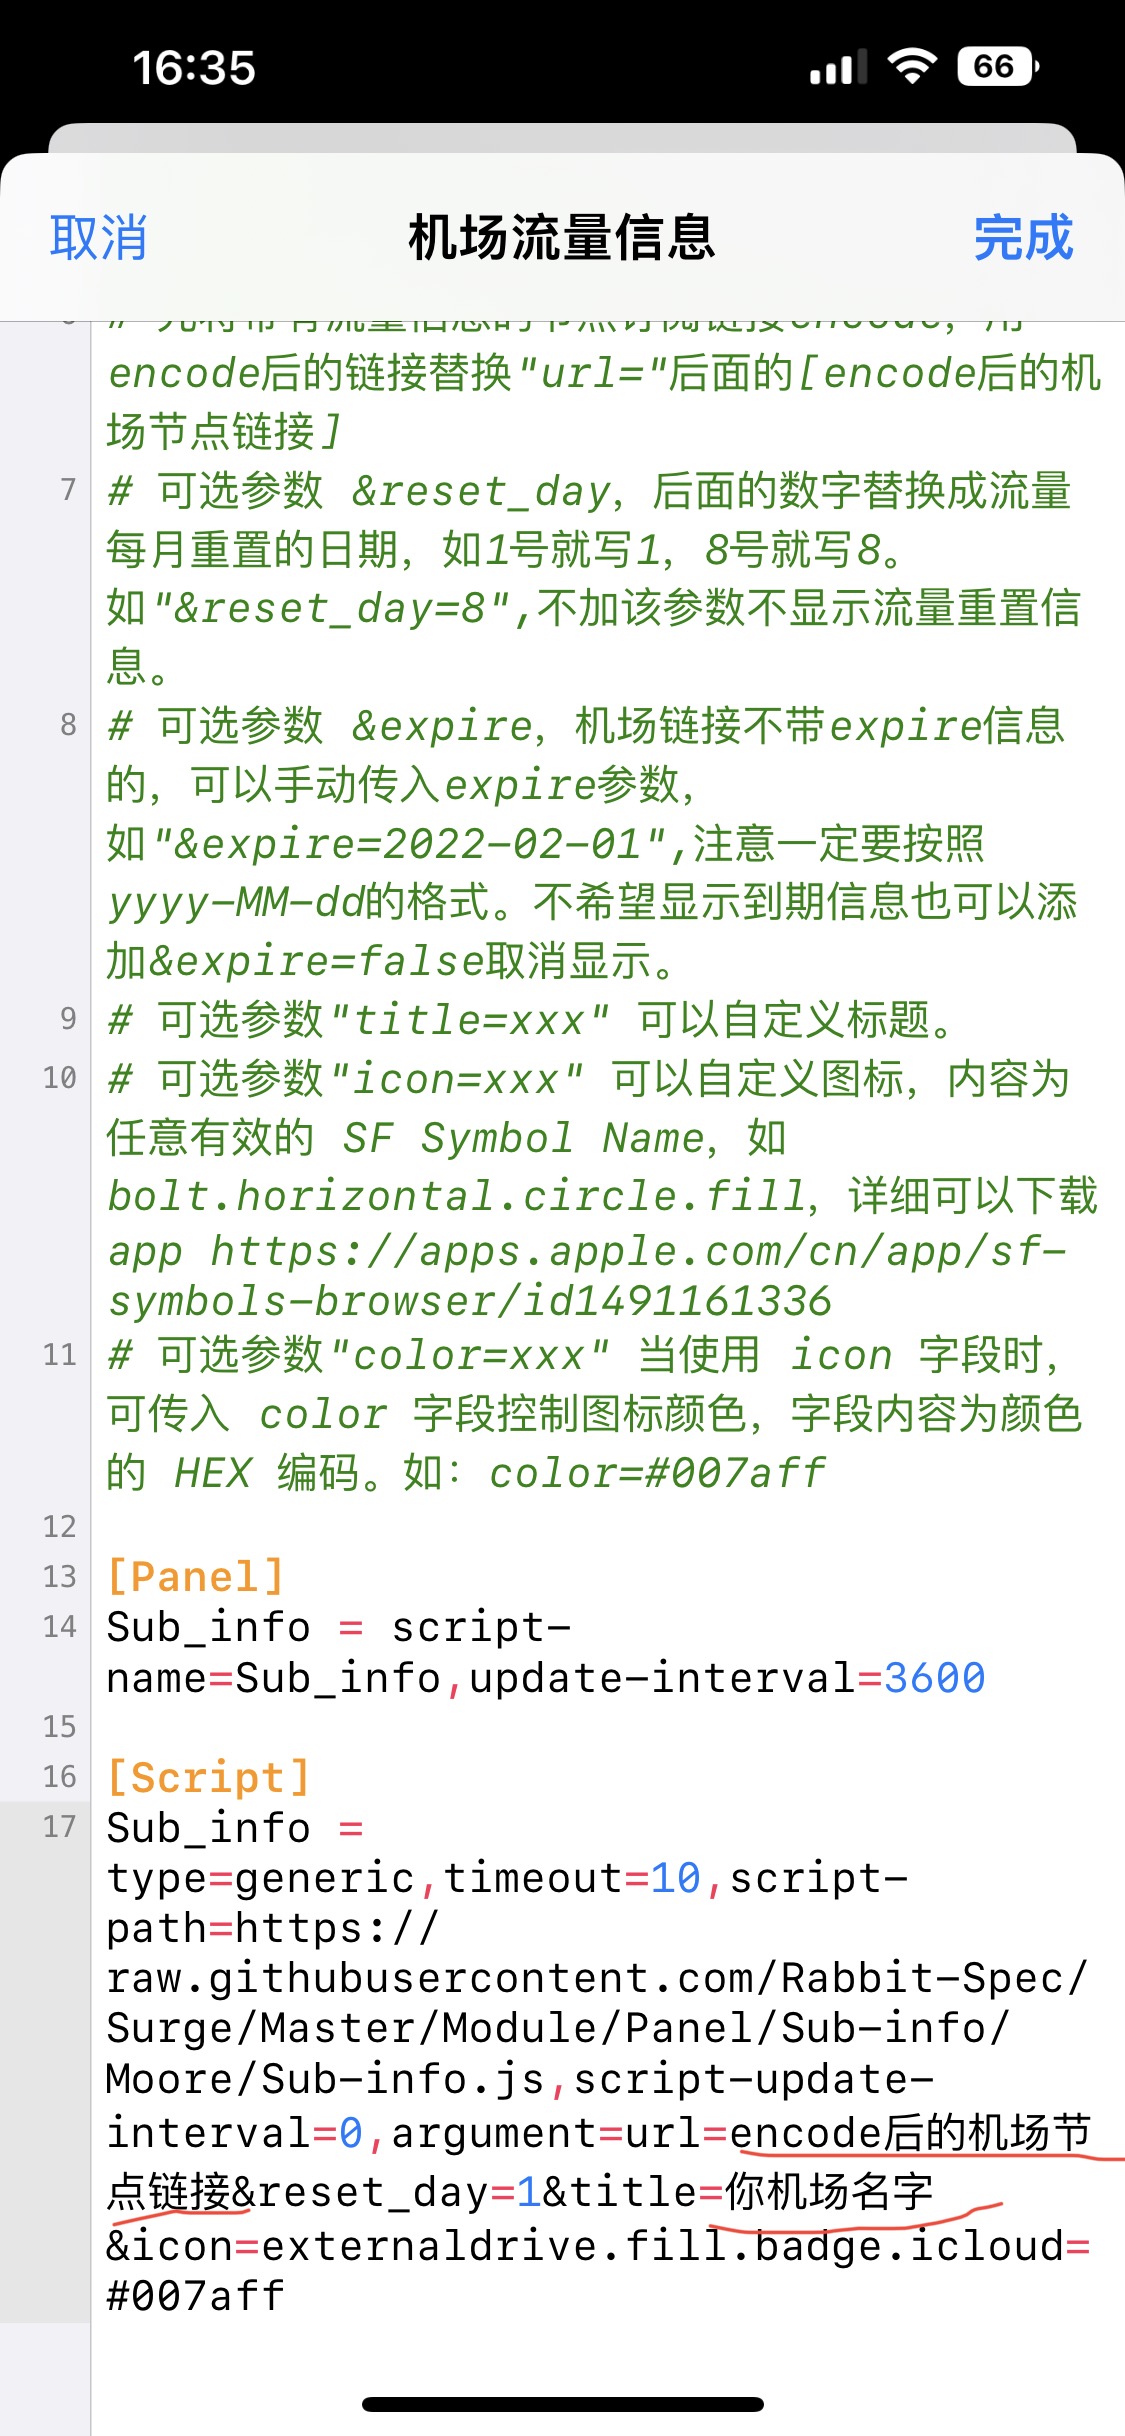Tap 完成 to finish editing

tap(1023, 238)
